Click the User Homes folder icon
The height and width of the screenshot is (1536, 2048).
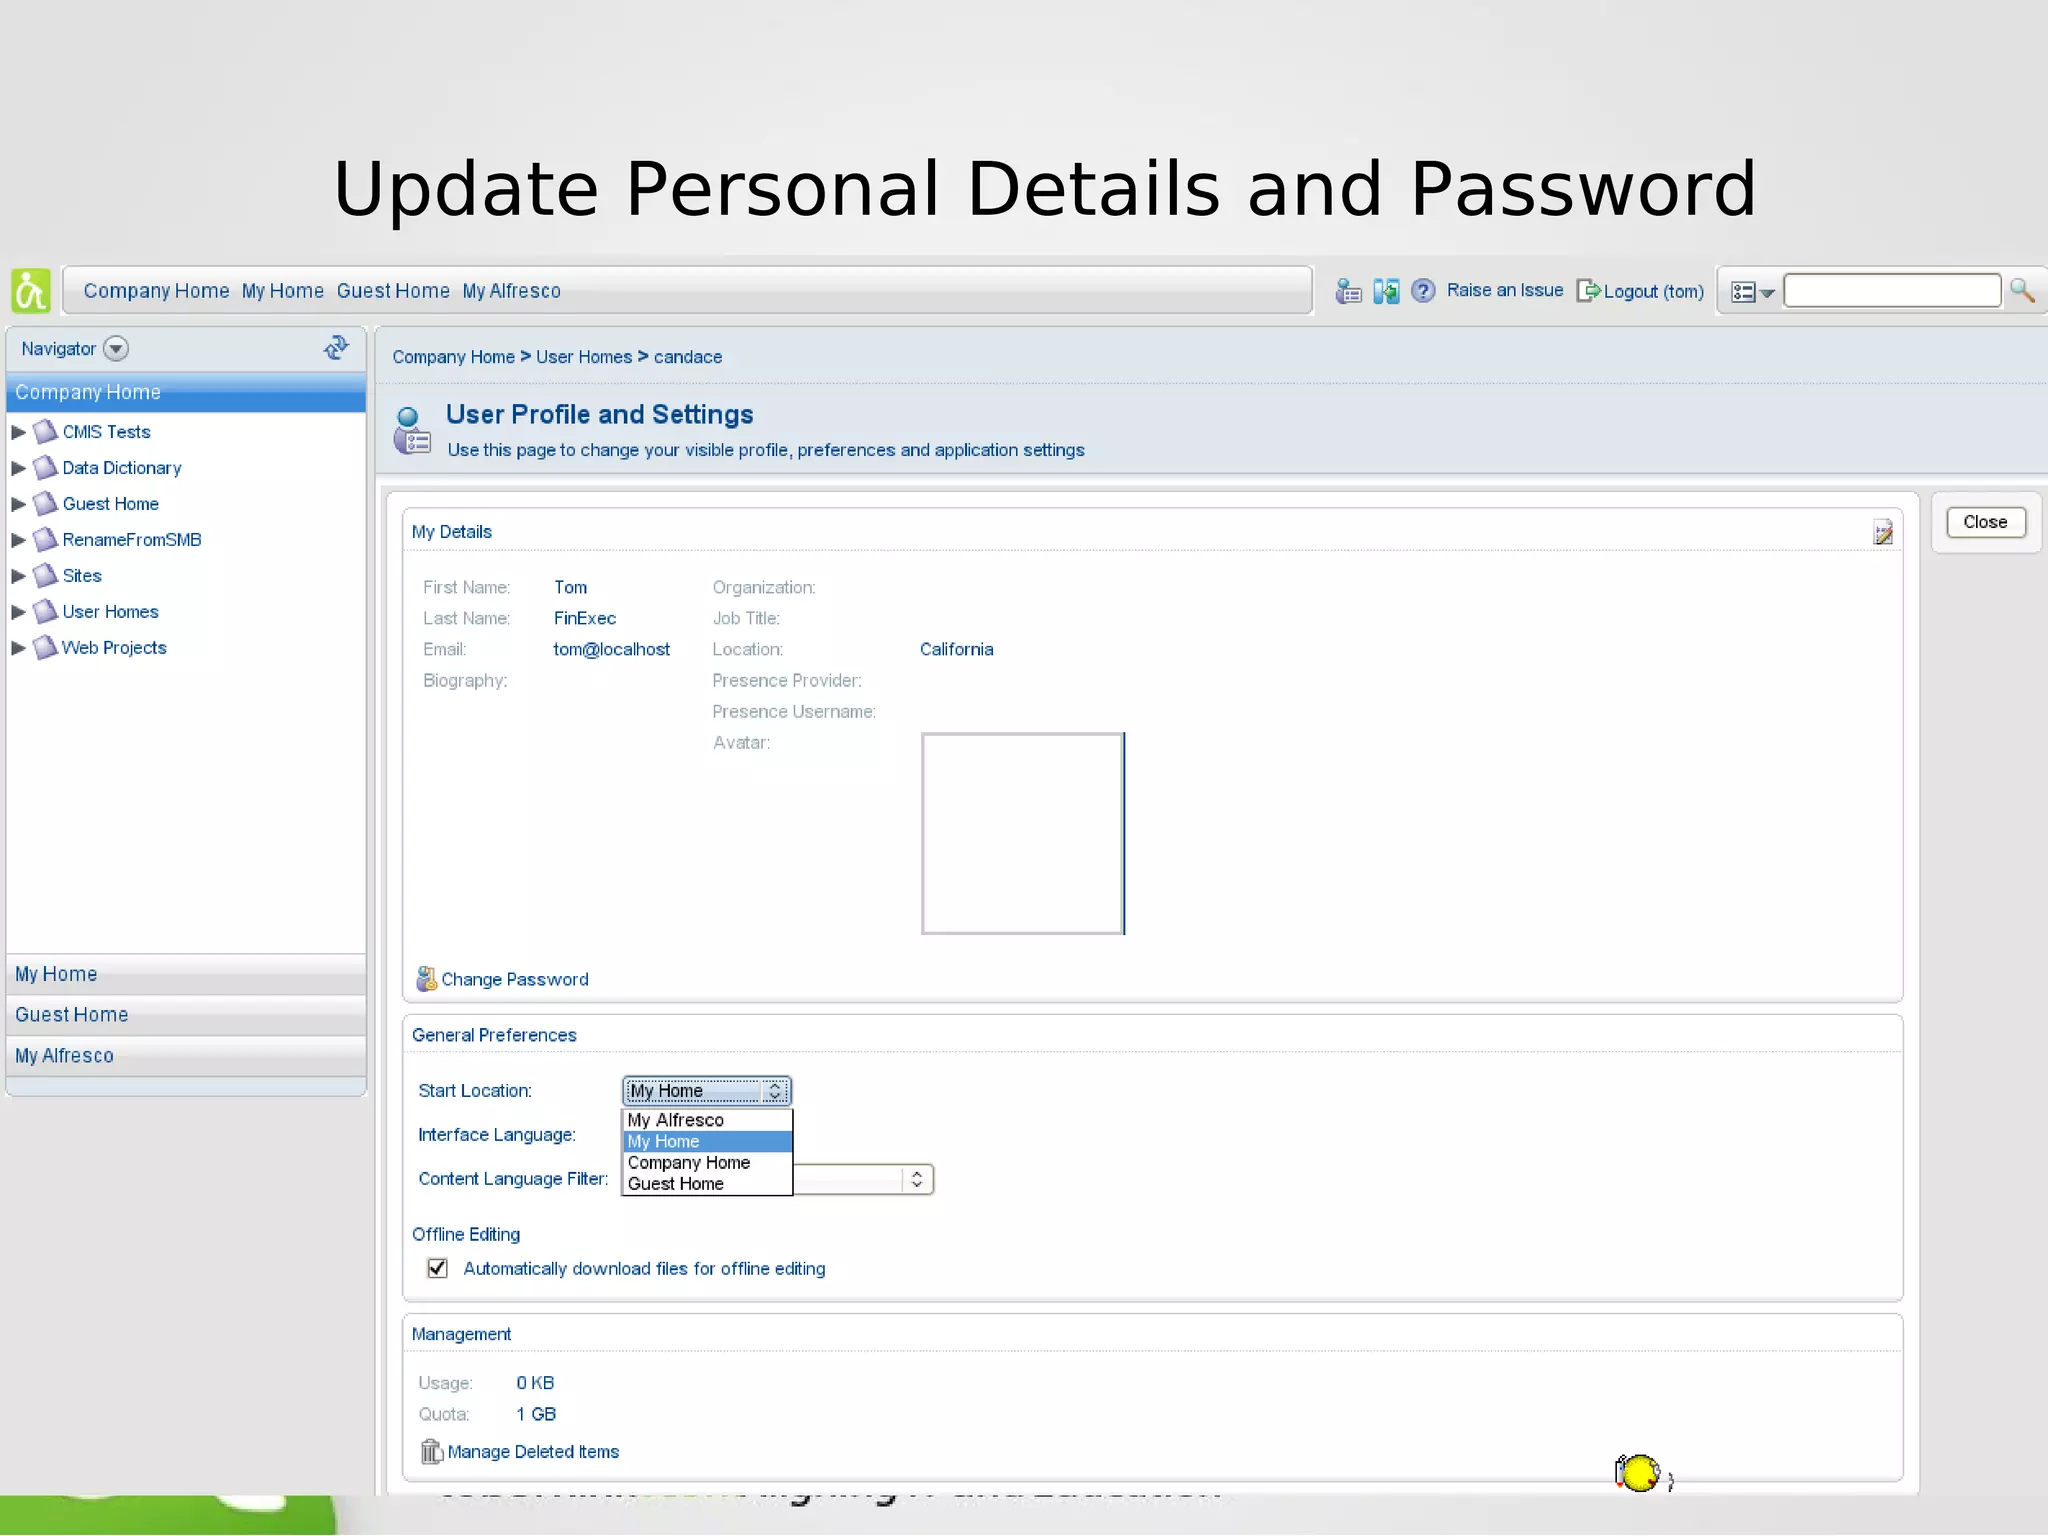[x=45, y=612]
